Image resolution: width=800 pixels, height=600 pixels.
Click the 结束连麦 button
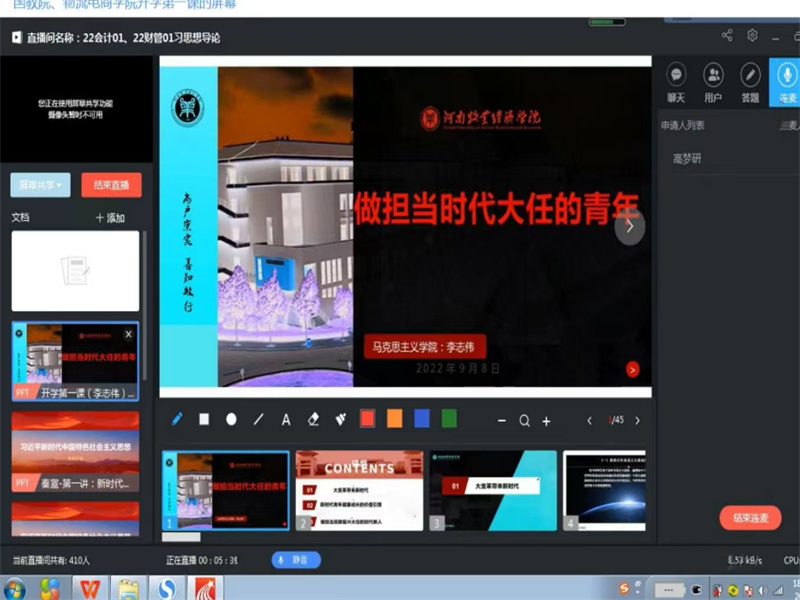click(750, 517)
